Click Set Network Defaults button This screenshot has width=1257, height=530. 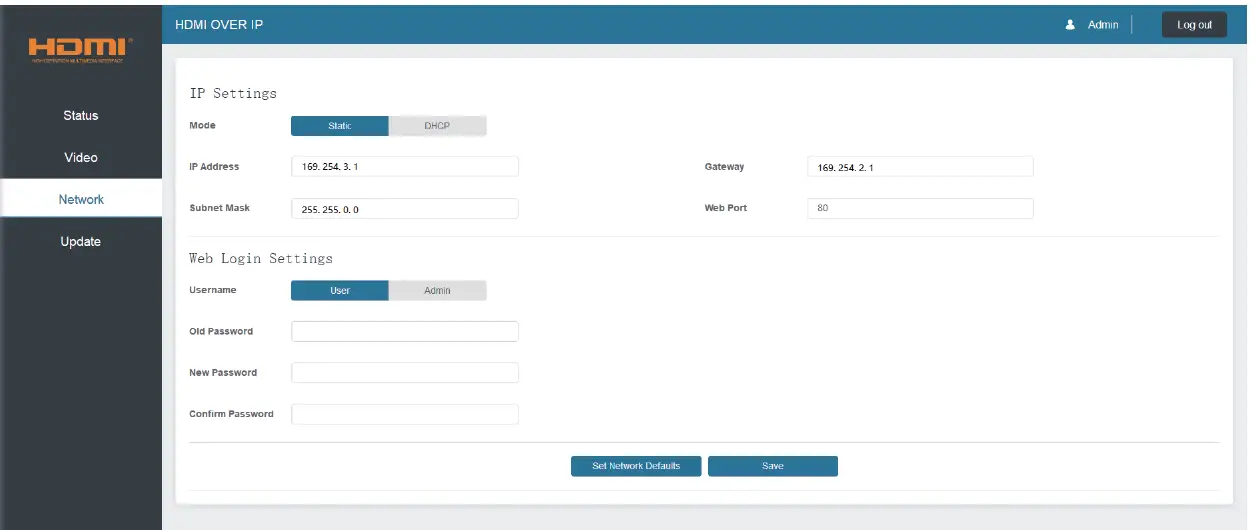pyautogui.click(x=636, y=466)
